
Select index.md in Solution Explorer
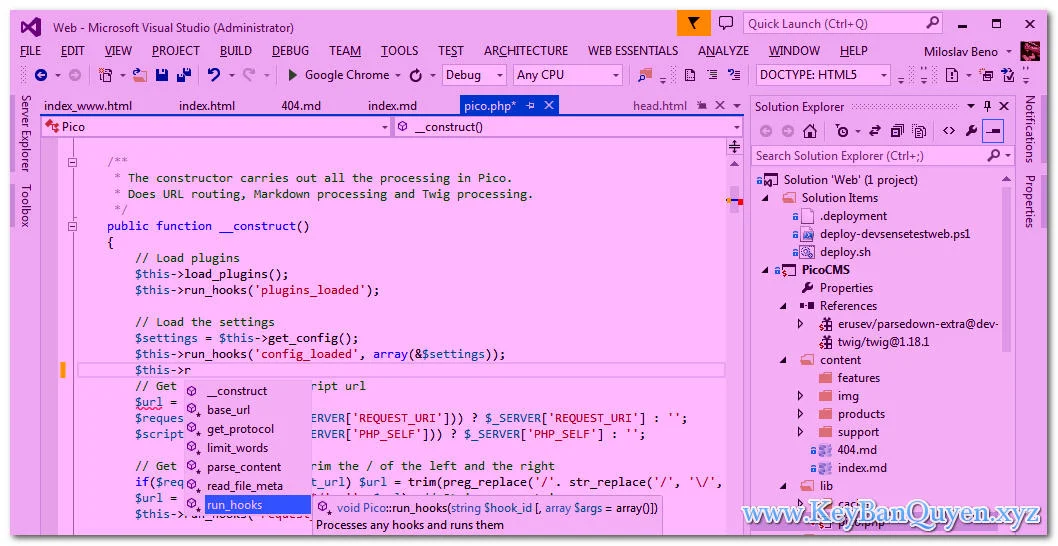click(x=862, y=468)
